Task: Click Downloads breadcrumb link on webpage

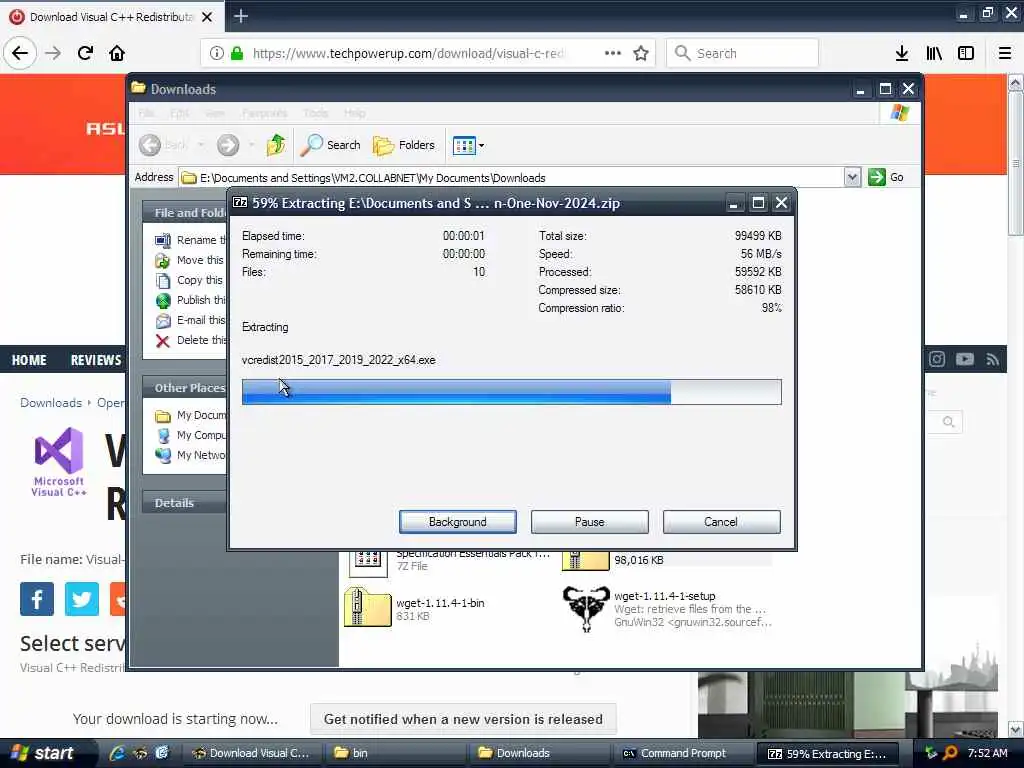Action: (x=51, y=403)
